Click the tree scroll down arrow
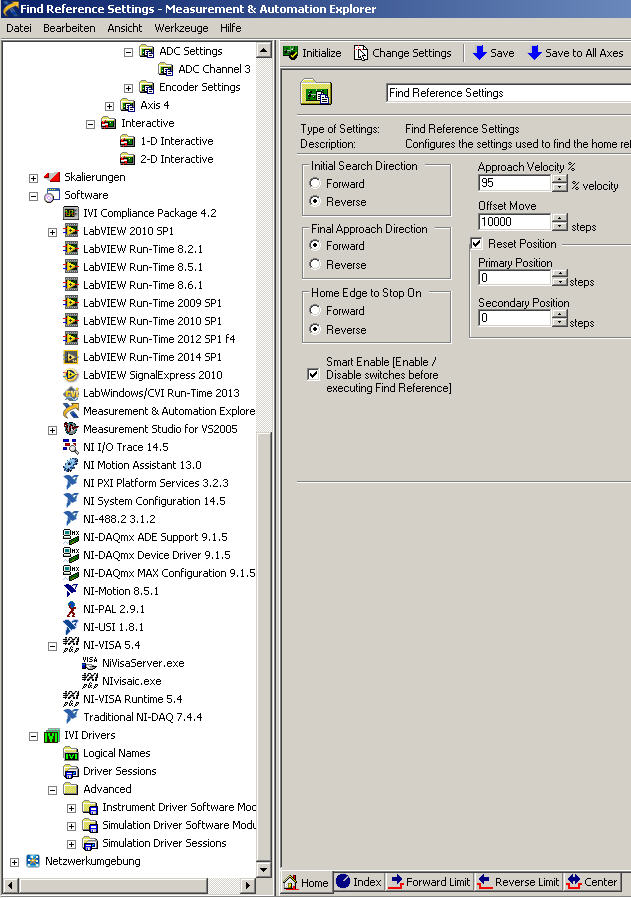 tap(263, 869)
